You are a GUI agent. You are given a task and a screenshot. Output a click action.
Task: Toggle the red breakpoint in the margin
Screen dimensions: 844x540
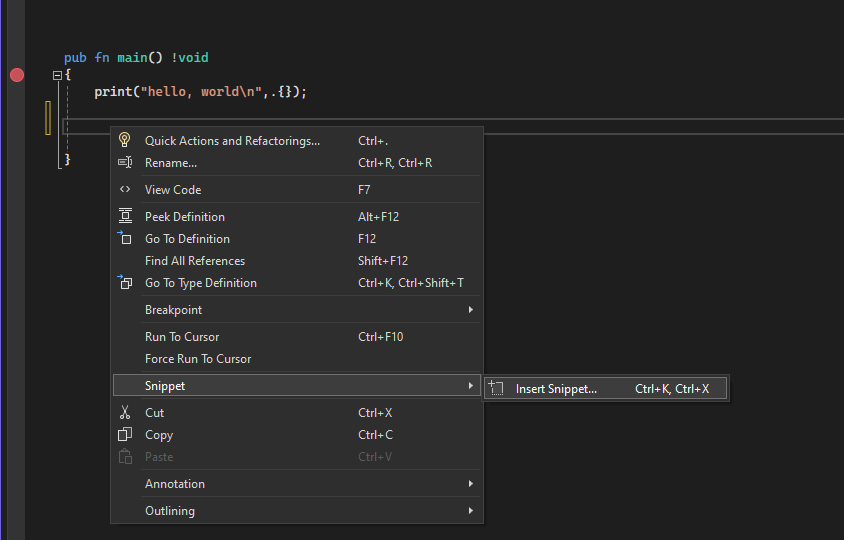(17, 75)
